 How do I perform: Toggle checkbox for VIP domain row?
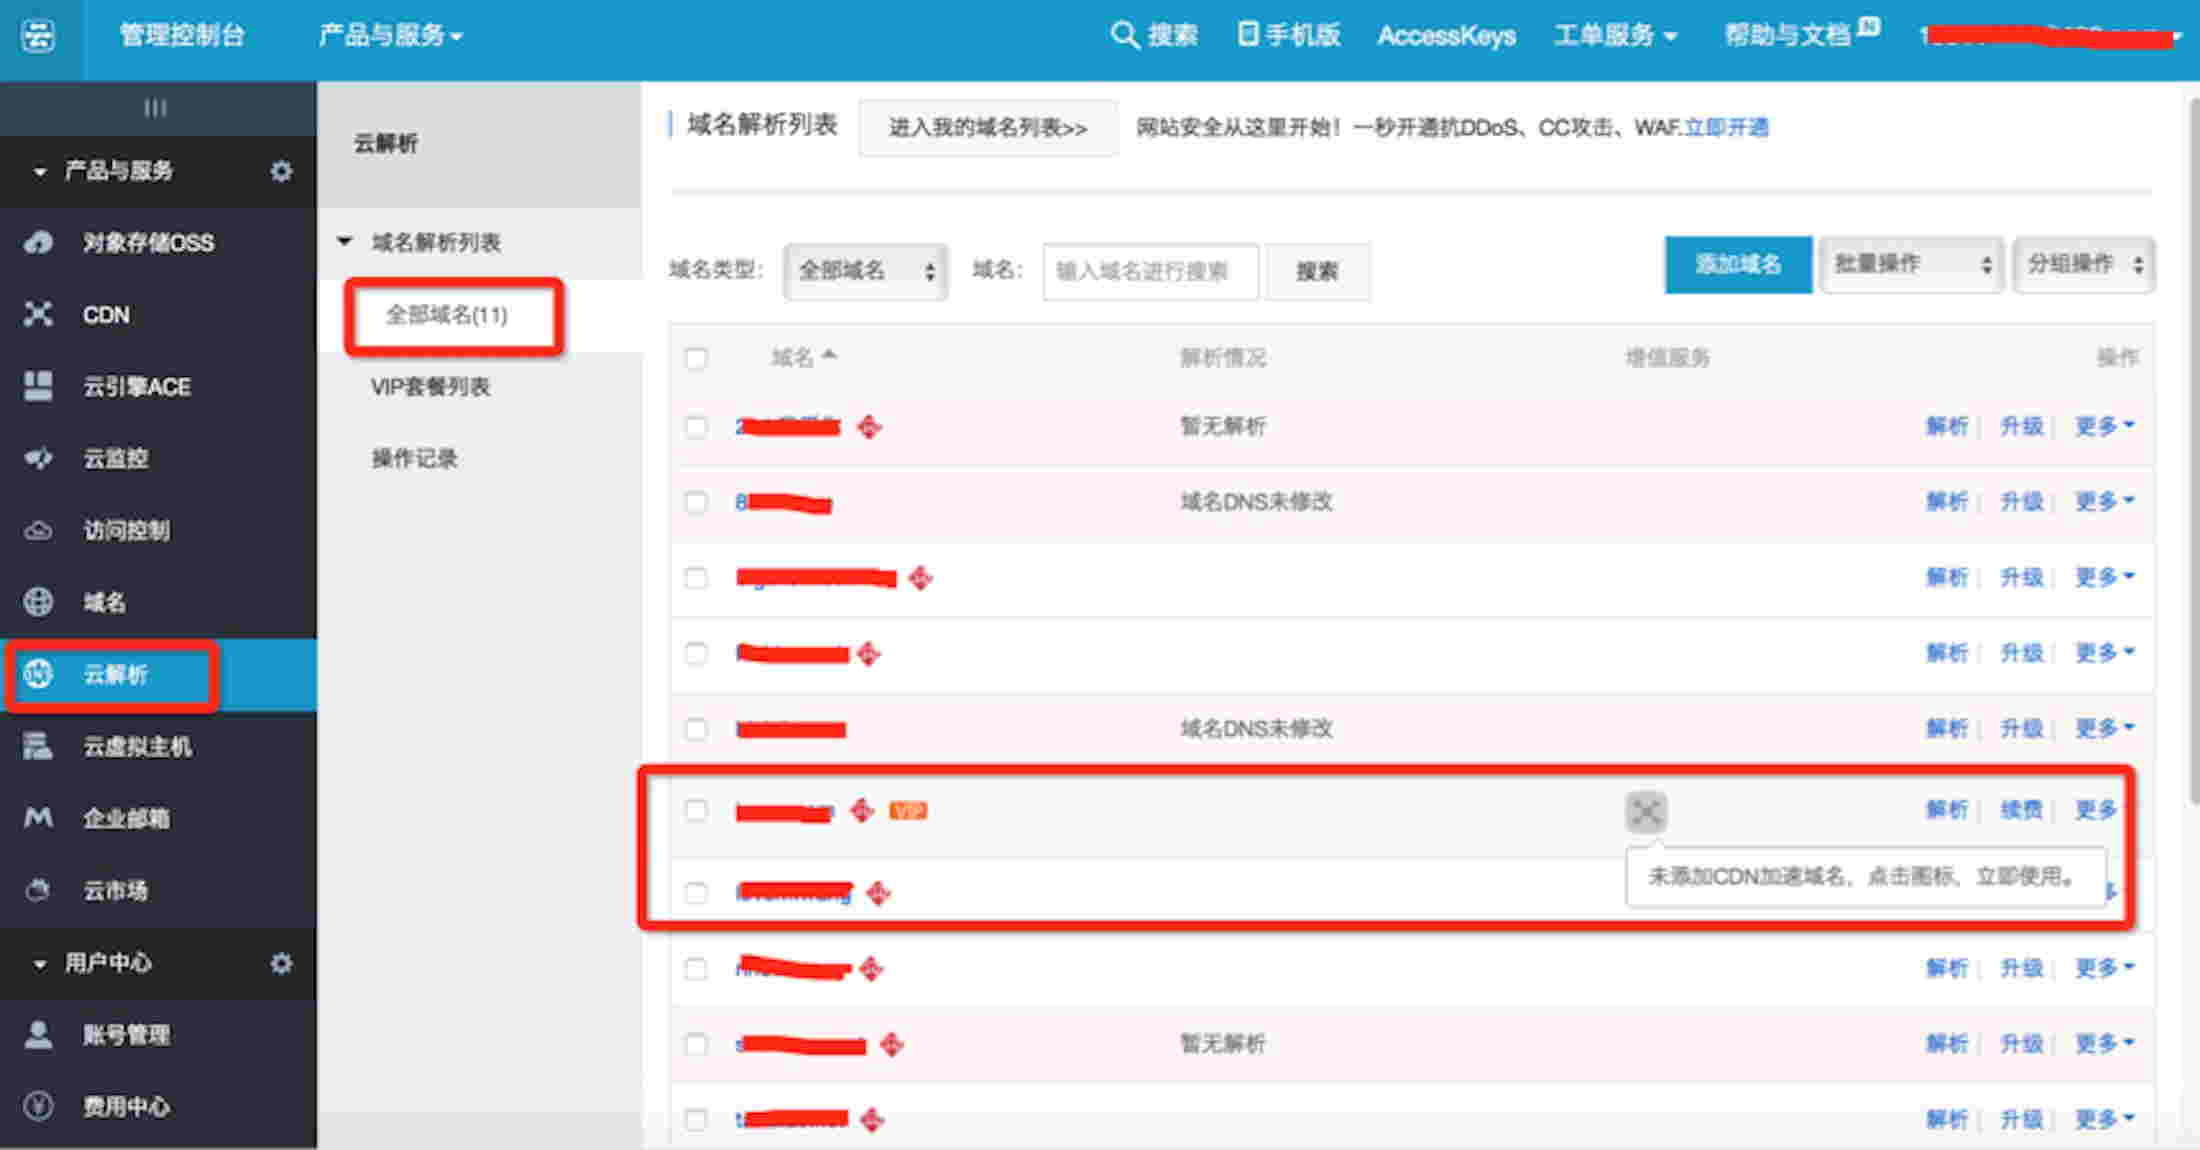tap(697, 811)
